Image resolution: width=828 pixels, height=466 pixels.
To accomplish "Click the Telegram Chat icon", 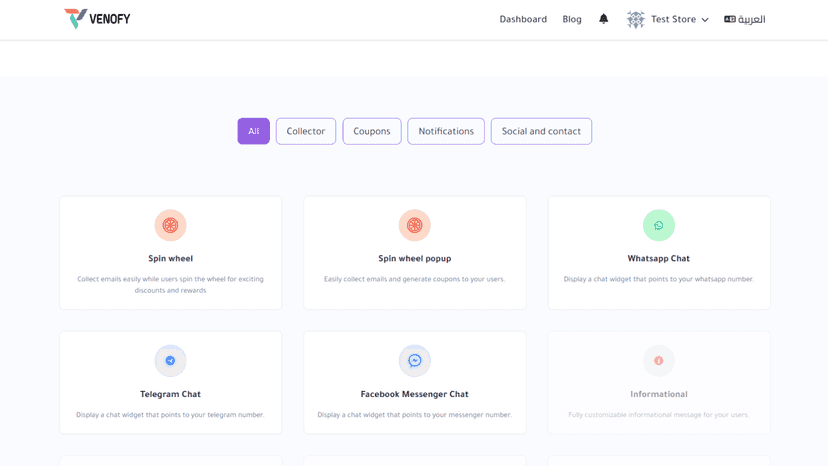I will click(171, 361).
